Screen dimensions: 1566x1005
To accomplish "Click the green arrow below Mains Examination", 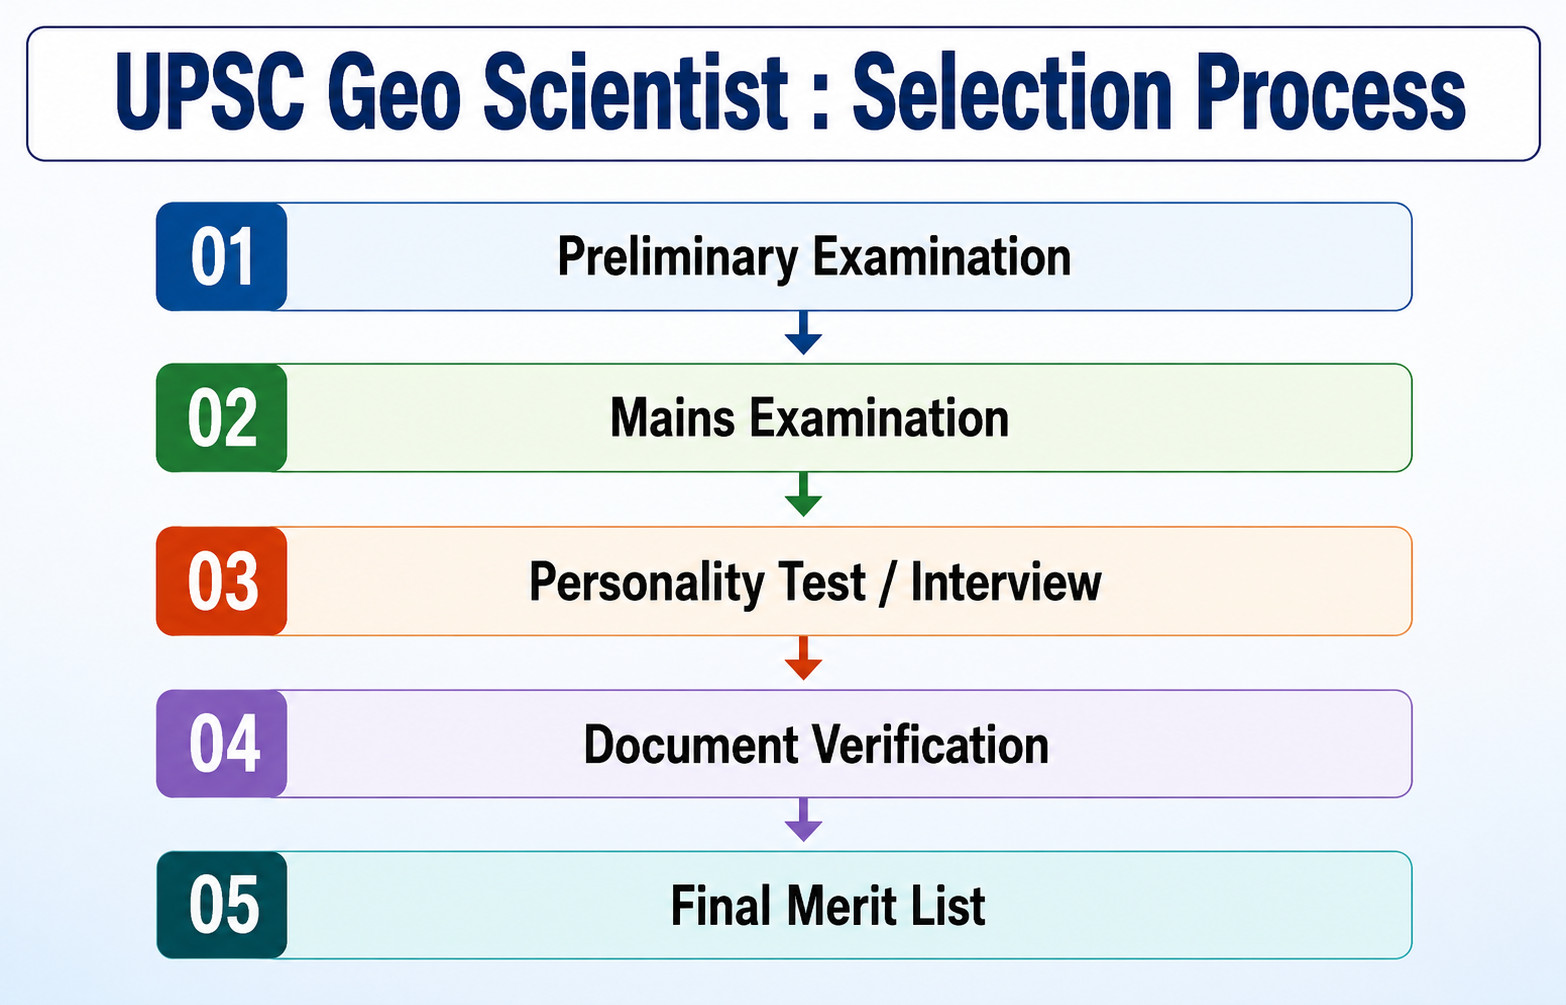I will pyautogui.click(x=803, y=494).
